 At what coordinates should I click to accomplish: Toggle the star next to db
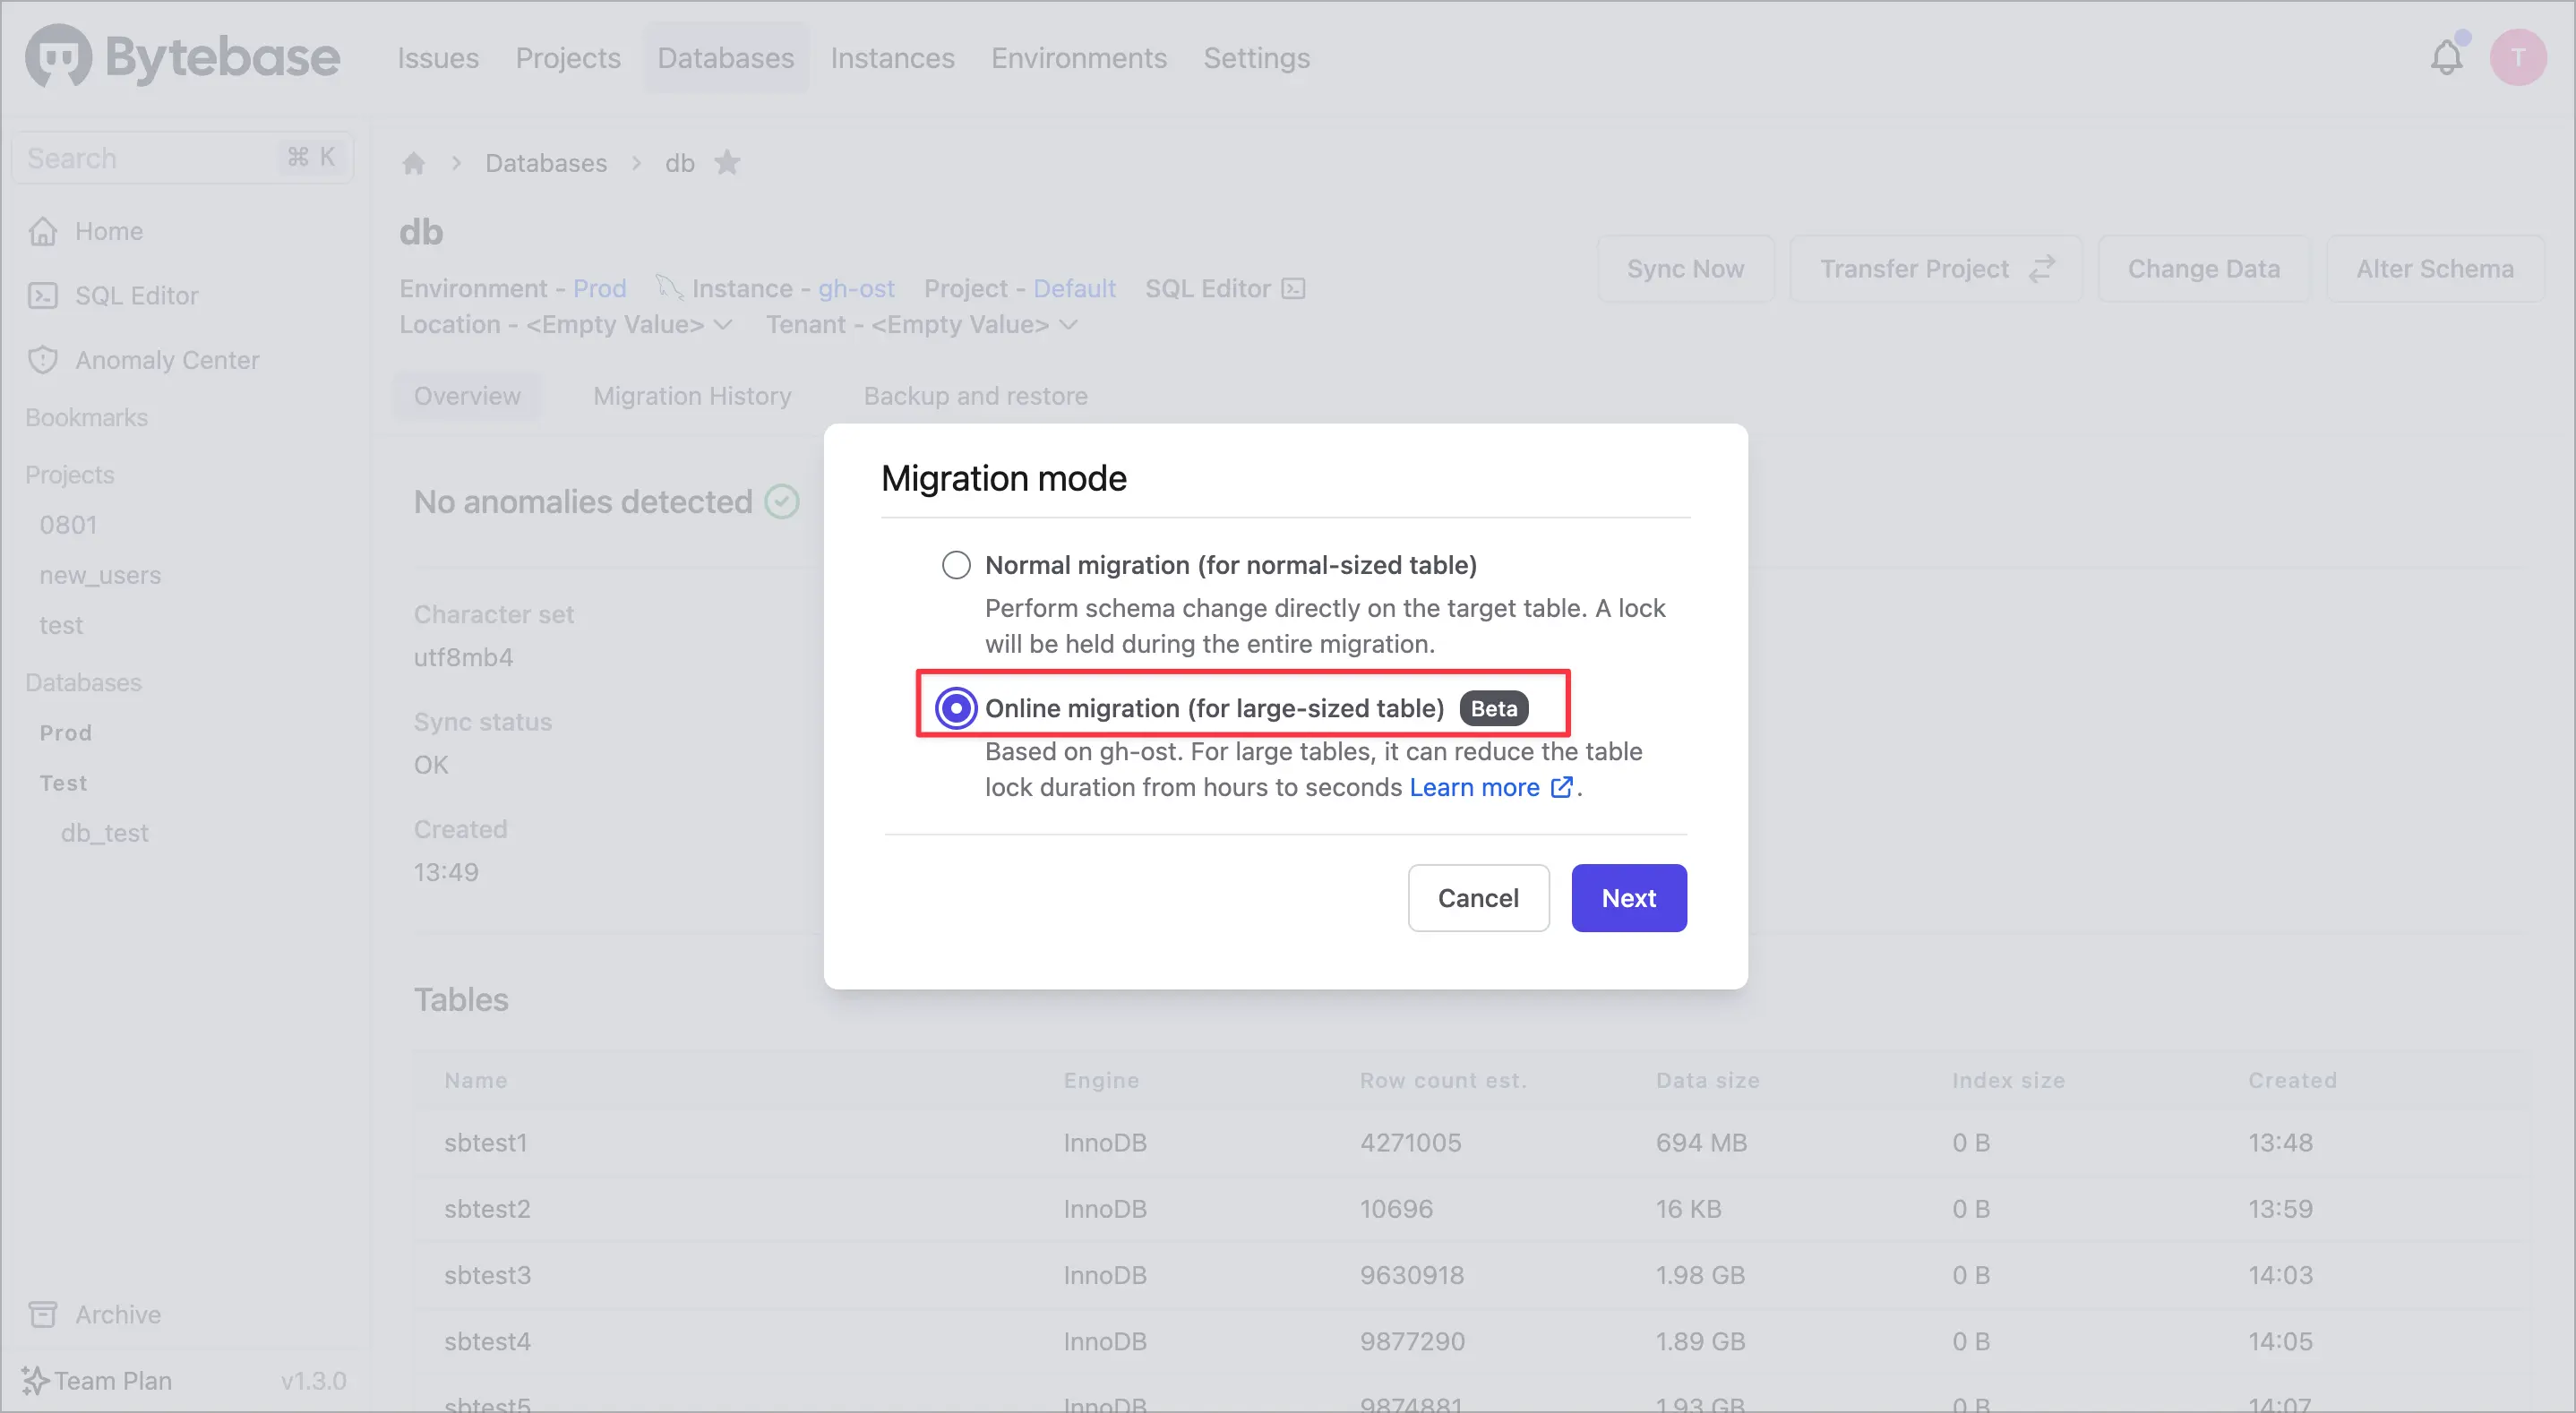(728, 162)
